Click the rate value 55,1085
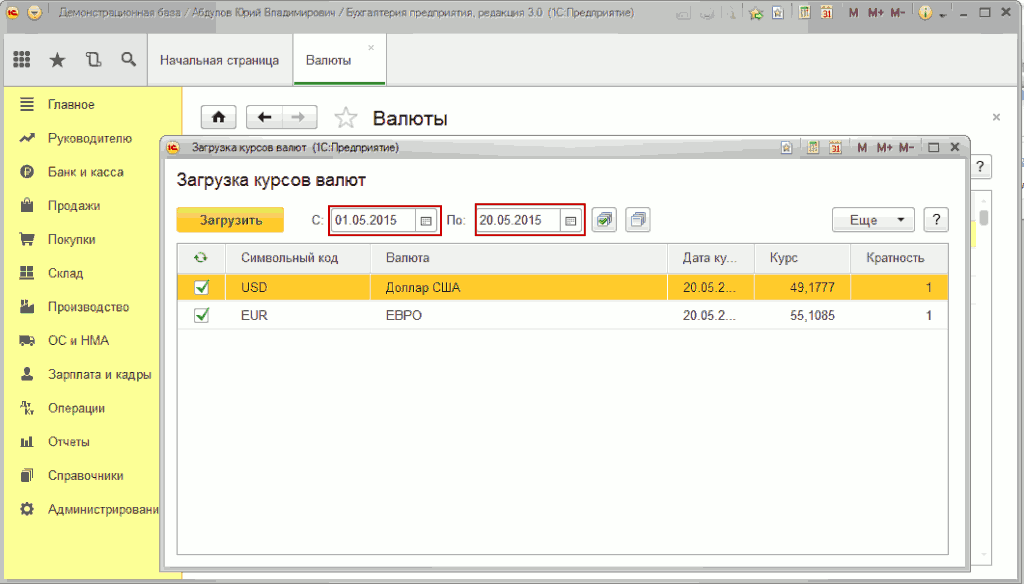 812,316
